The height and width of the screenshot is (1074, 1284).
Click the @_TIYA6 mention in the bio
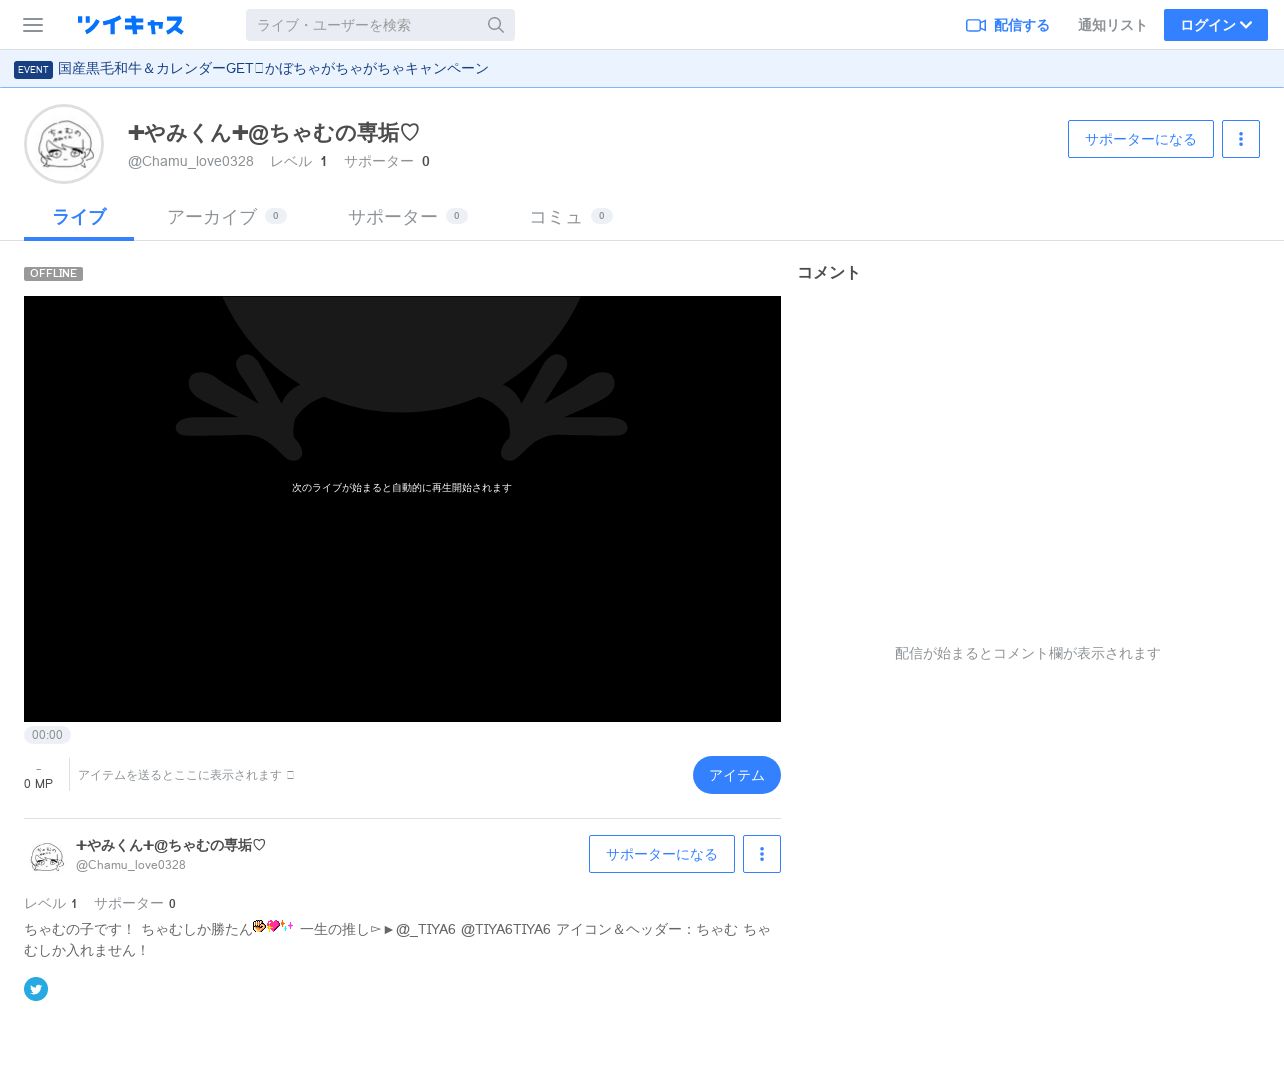(426, 929)
